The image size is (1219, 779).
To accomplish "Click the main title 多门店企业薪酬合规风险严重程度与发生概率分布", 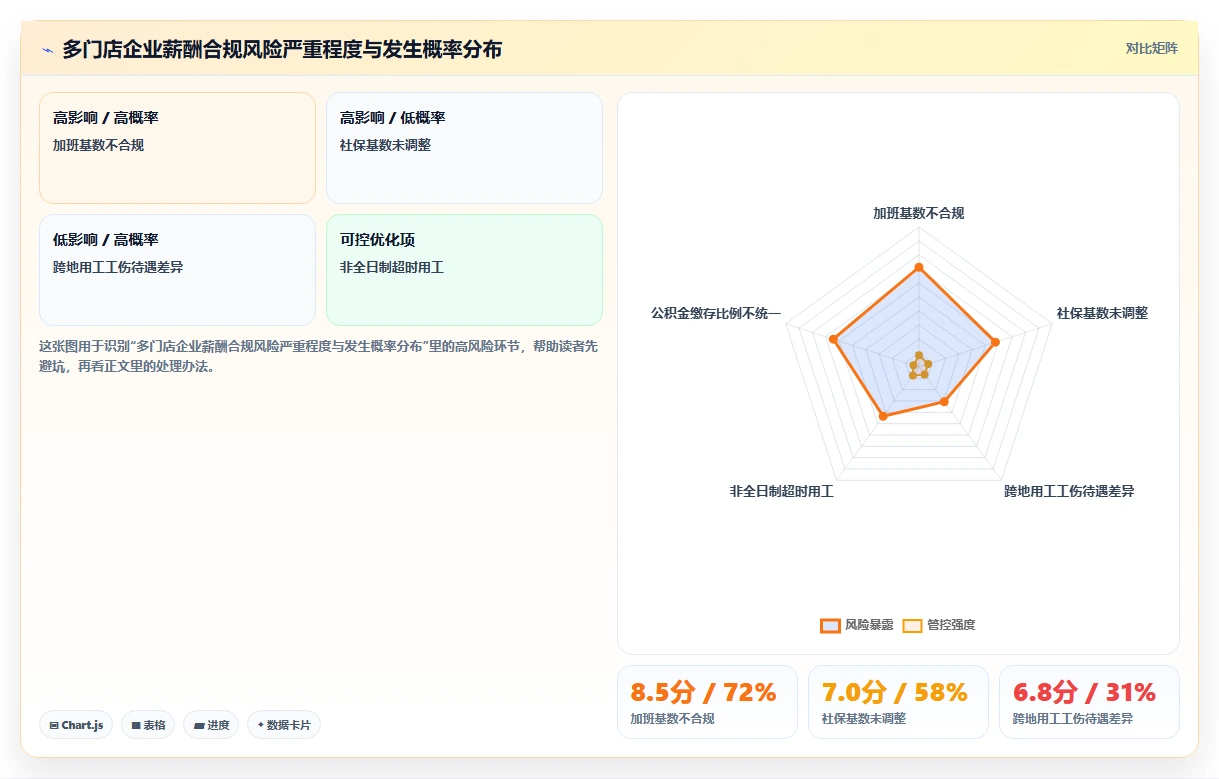I will (x=282, y=49).
